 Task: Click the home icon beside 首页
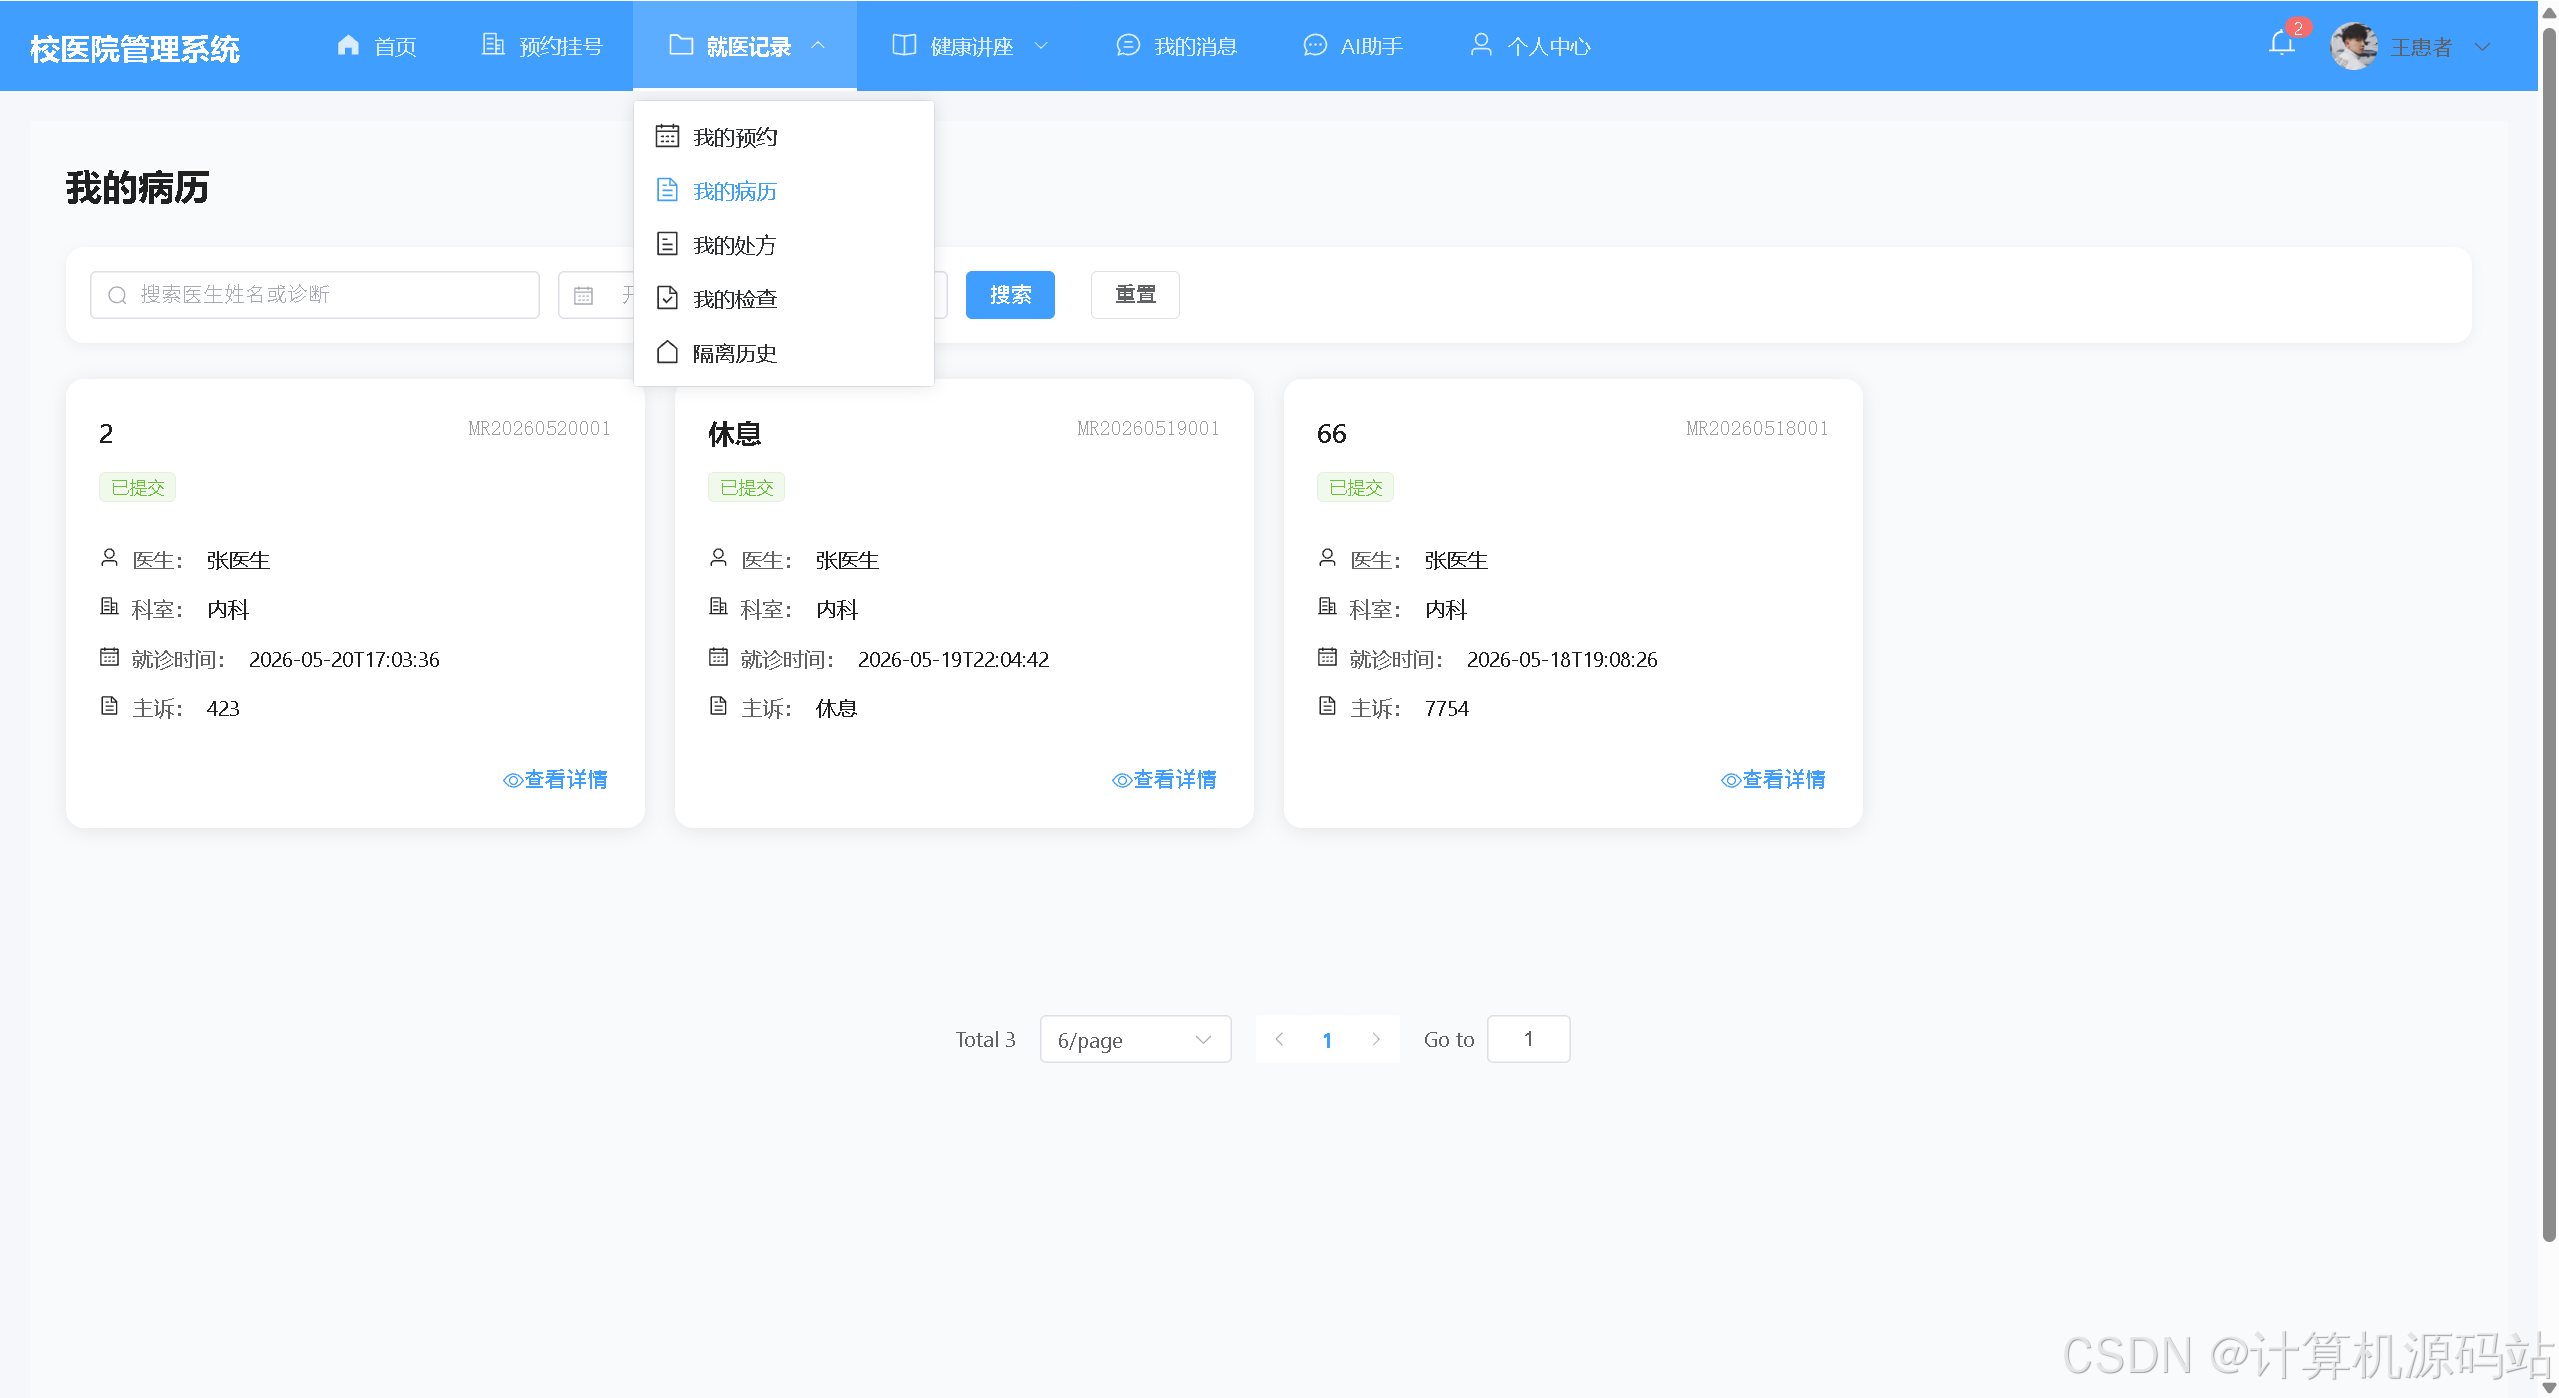(348, 45)
